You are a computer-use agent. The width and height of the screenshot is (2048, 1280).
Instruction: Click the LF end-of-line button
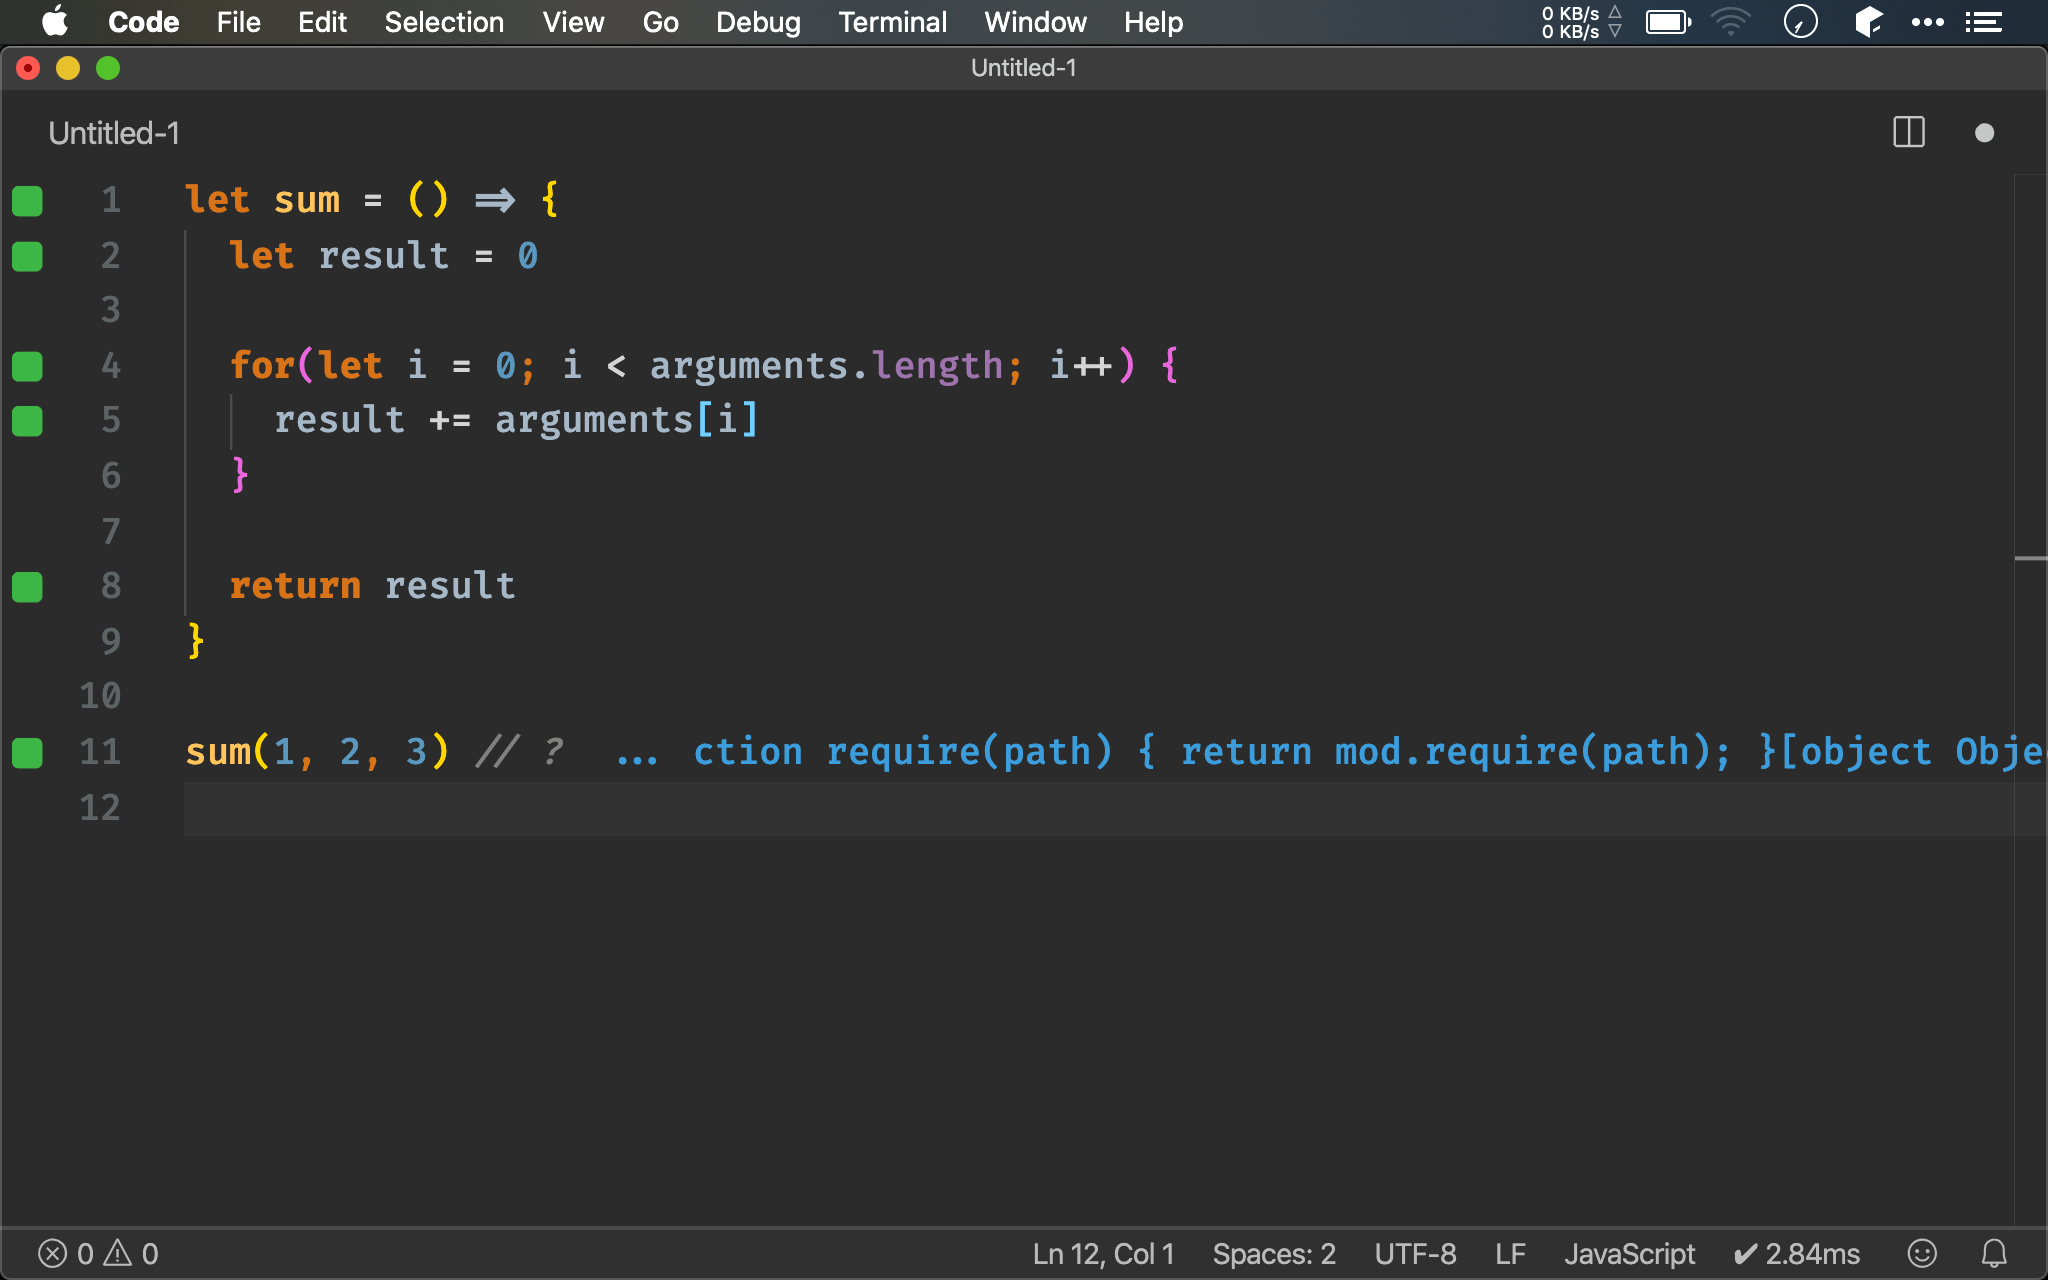[1510, 1253]
